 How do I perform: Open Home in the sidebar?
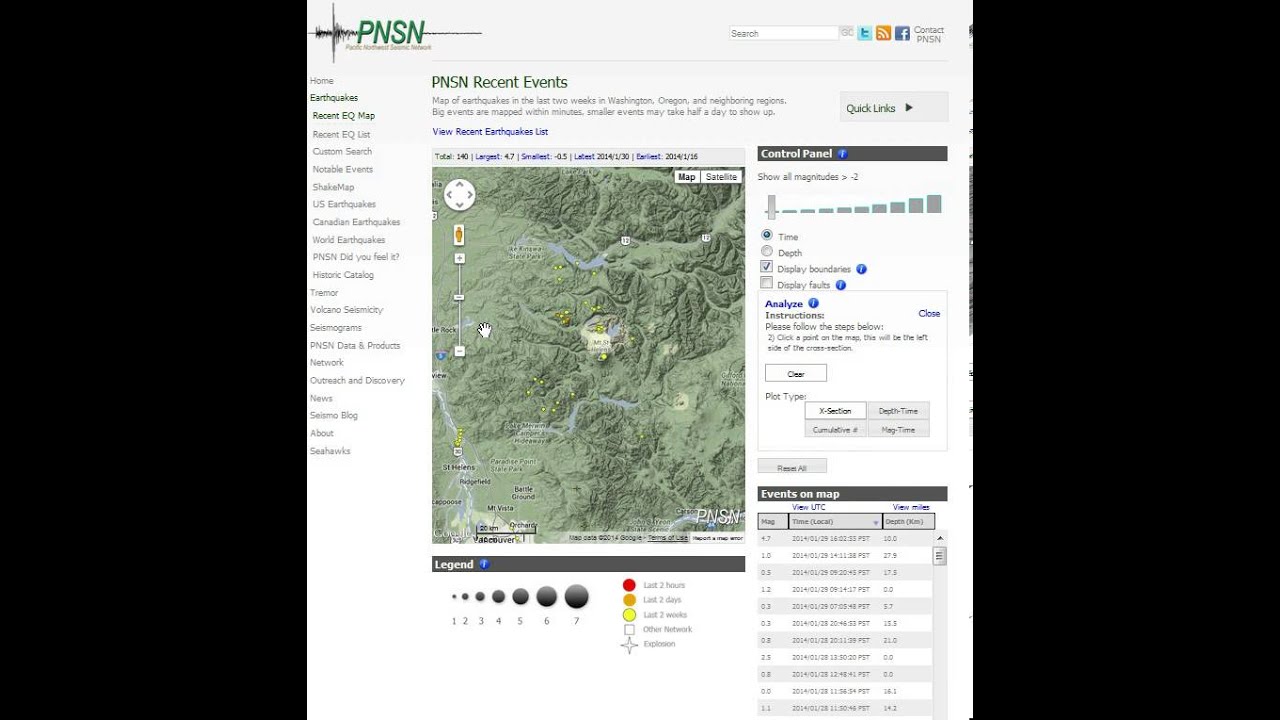[322, 81]
